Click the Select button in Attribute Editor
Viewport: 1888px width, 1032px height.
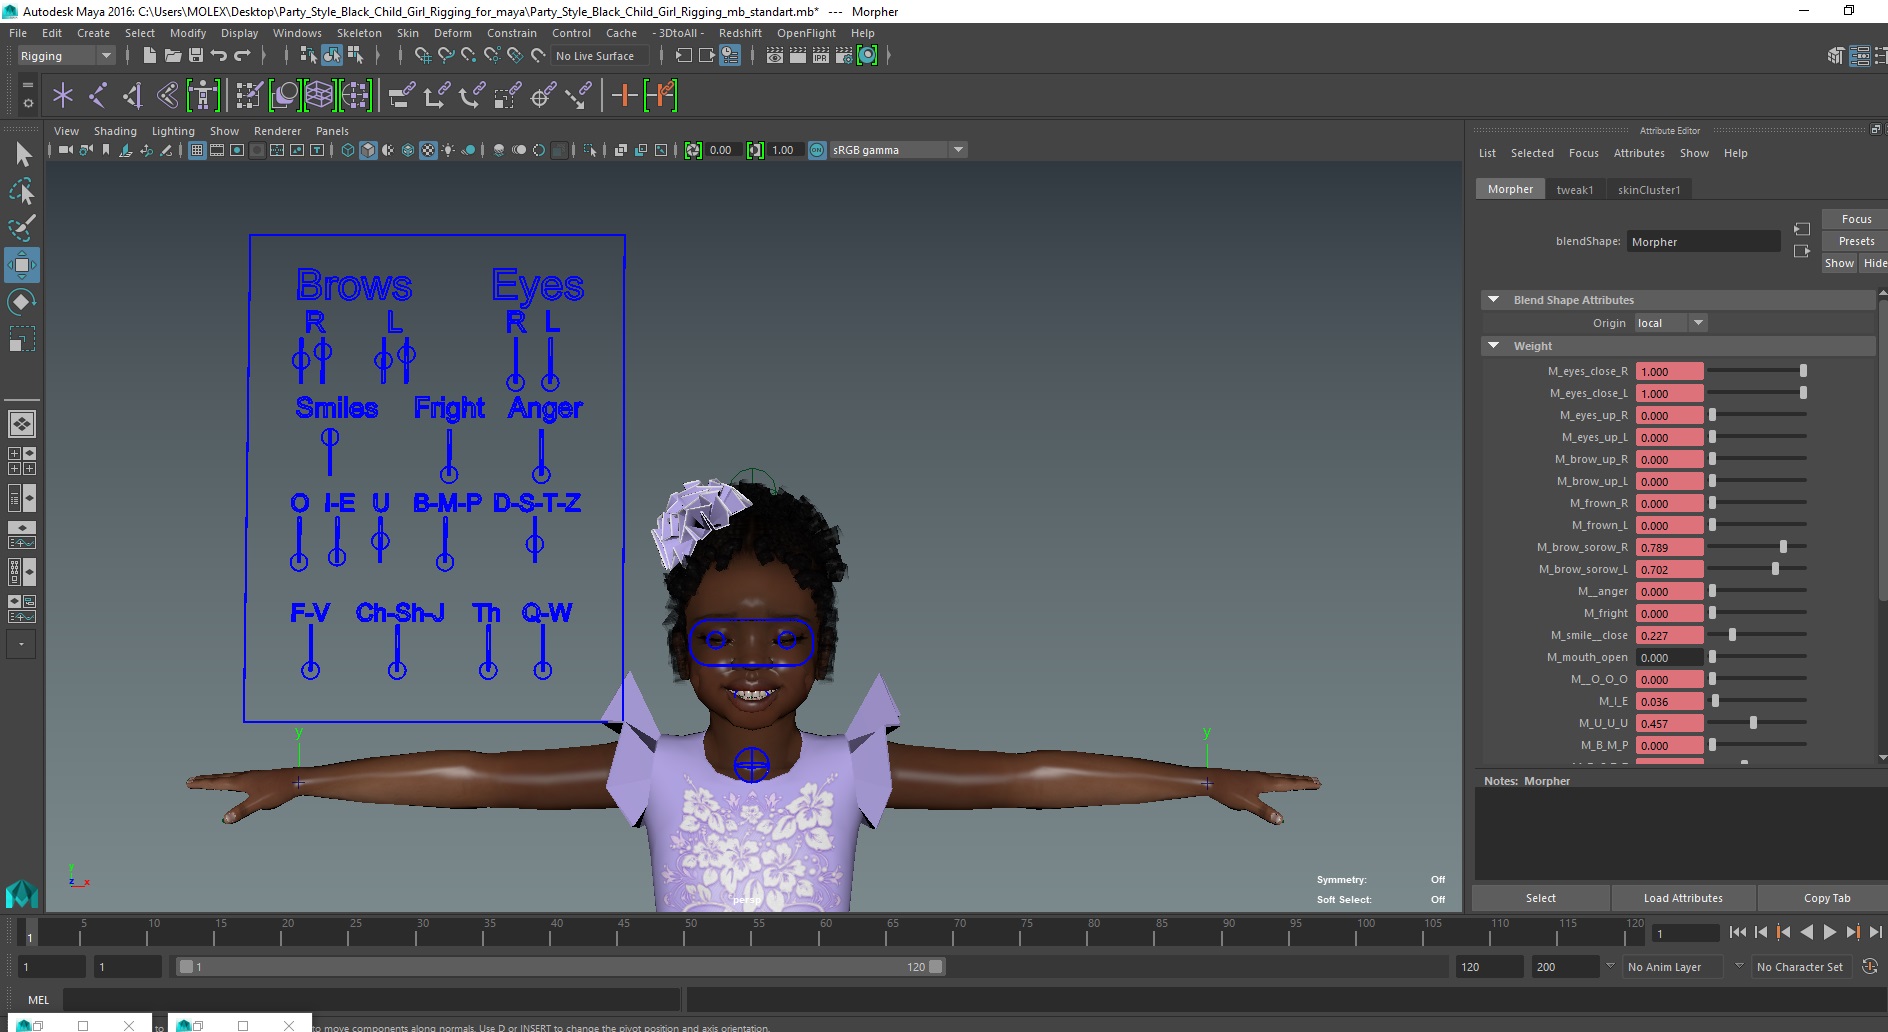pyautogui.click(x=1540, y=898)
